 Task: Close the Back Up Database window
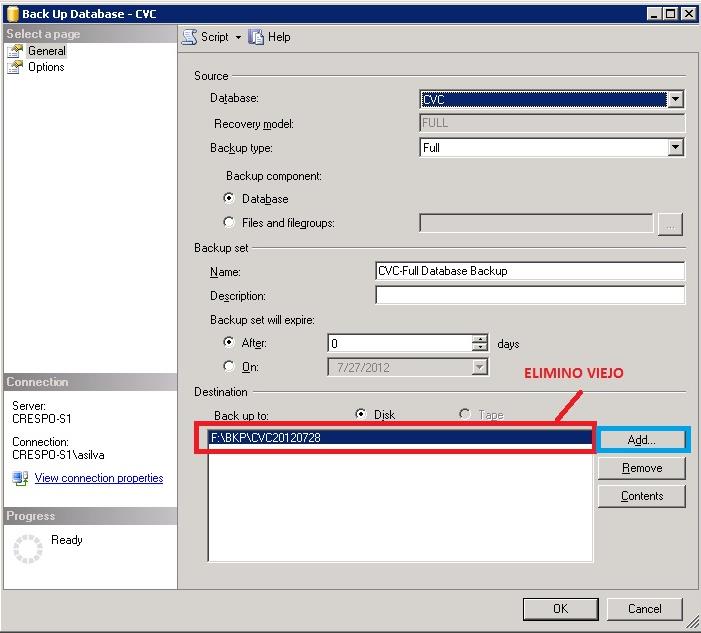click(688, 14)
